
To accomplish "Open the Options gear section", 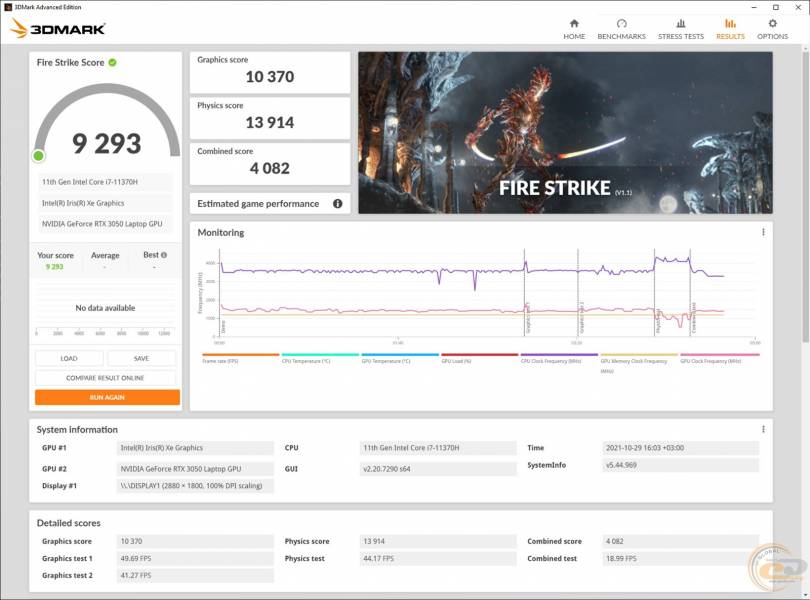I will pyautogui.click(x=772, y=29).
